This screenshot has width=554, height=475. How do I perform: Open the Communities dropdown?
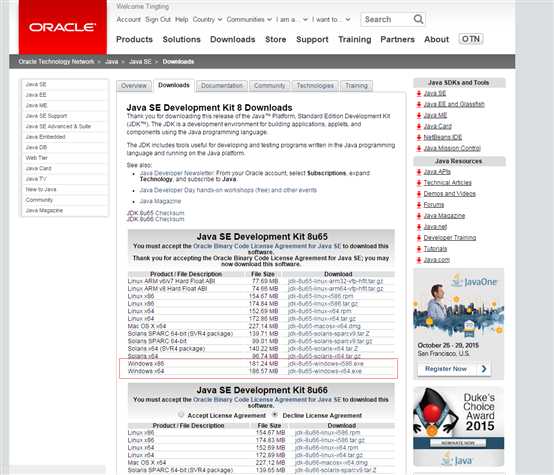(249, 19)
